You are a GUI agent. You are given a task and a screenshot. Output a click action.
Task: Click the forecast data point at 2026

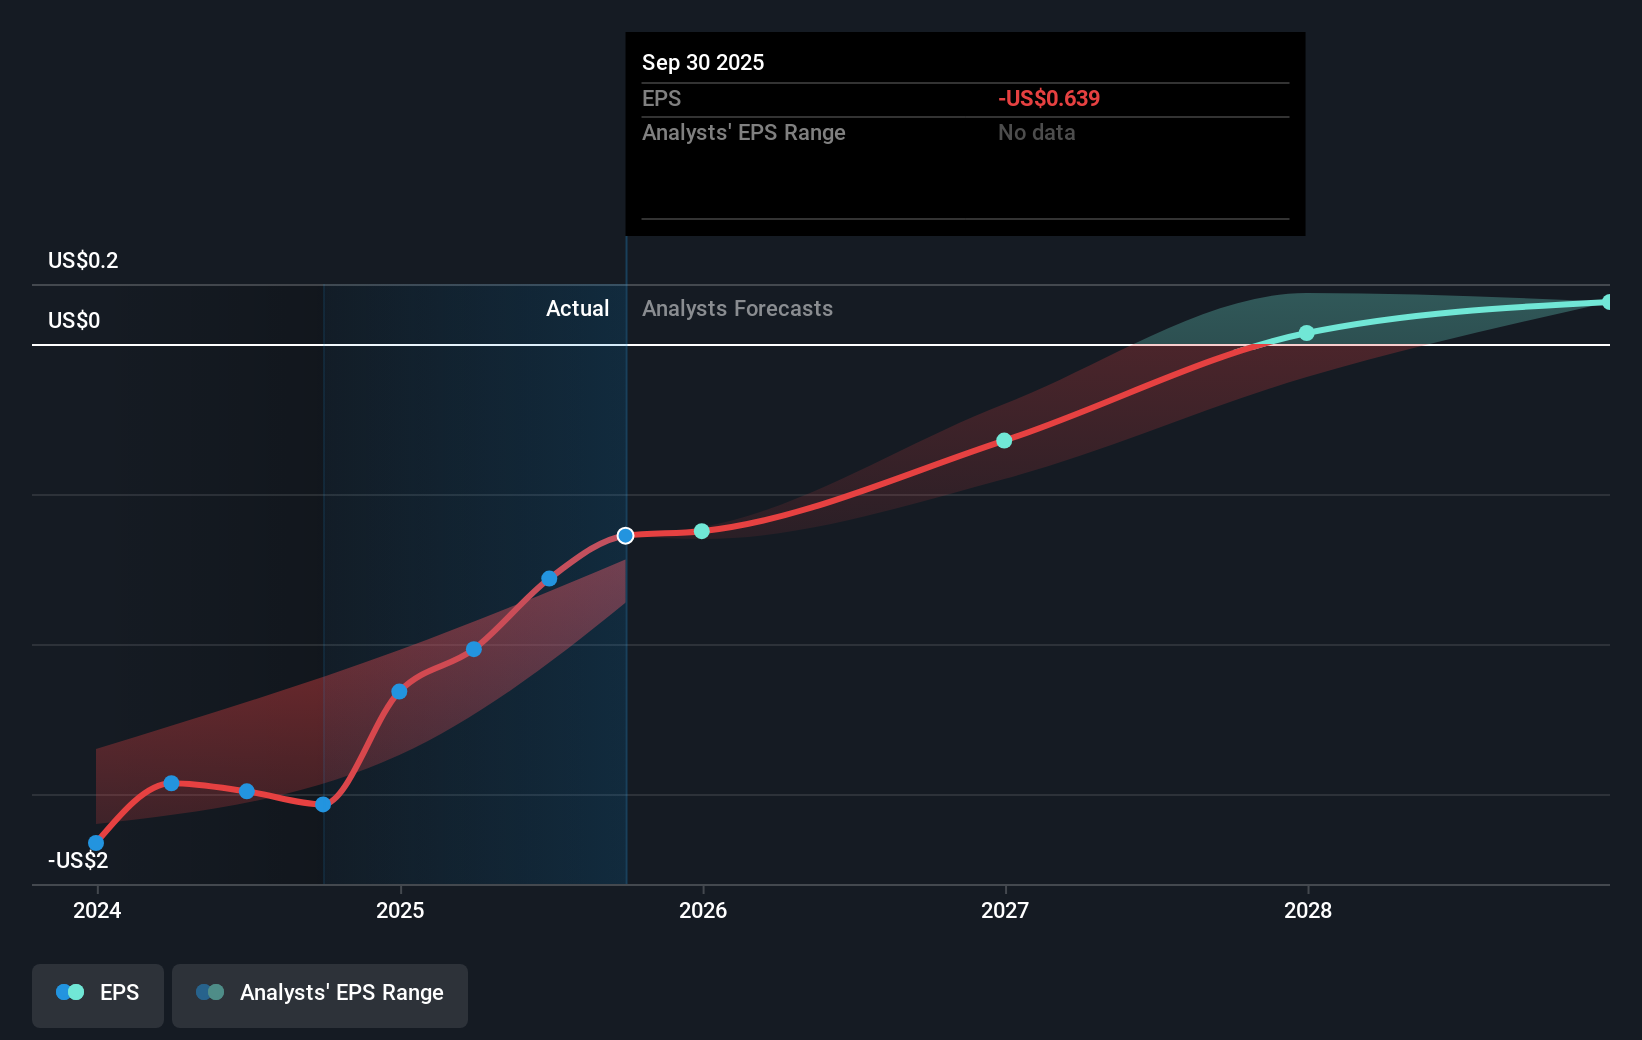point(702,531)
